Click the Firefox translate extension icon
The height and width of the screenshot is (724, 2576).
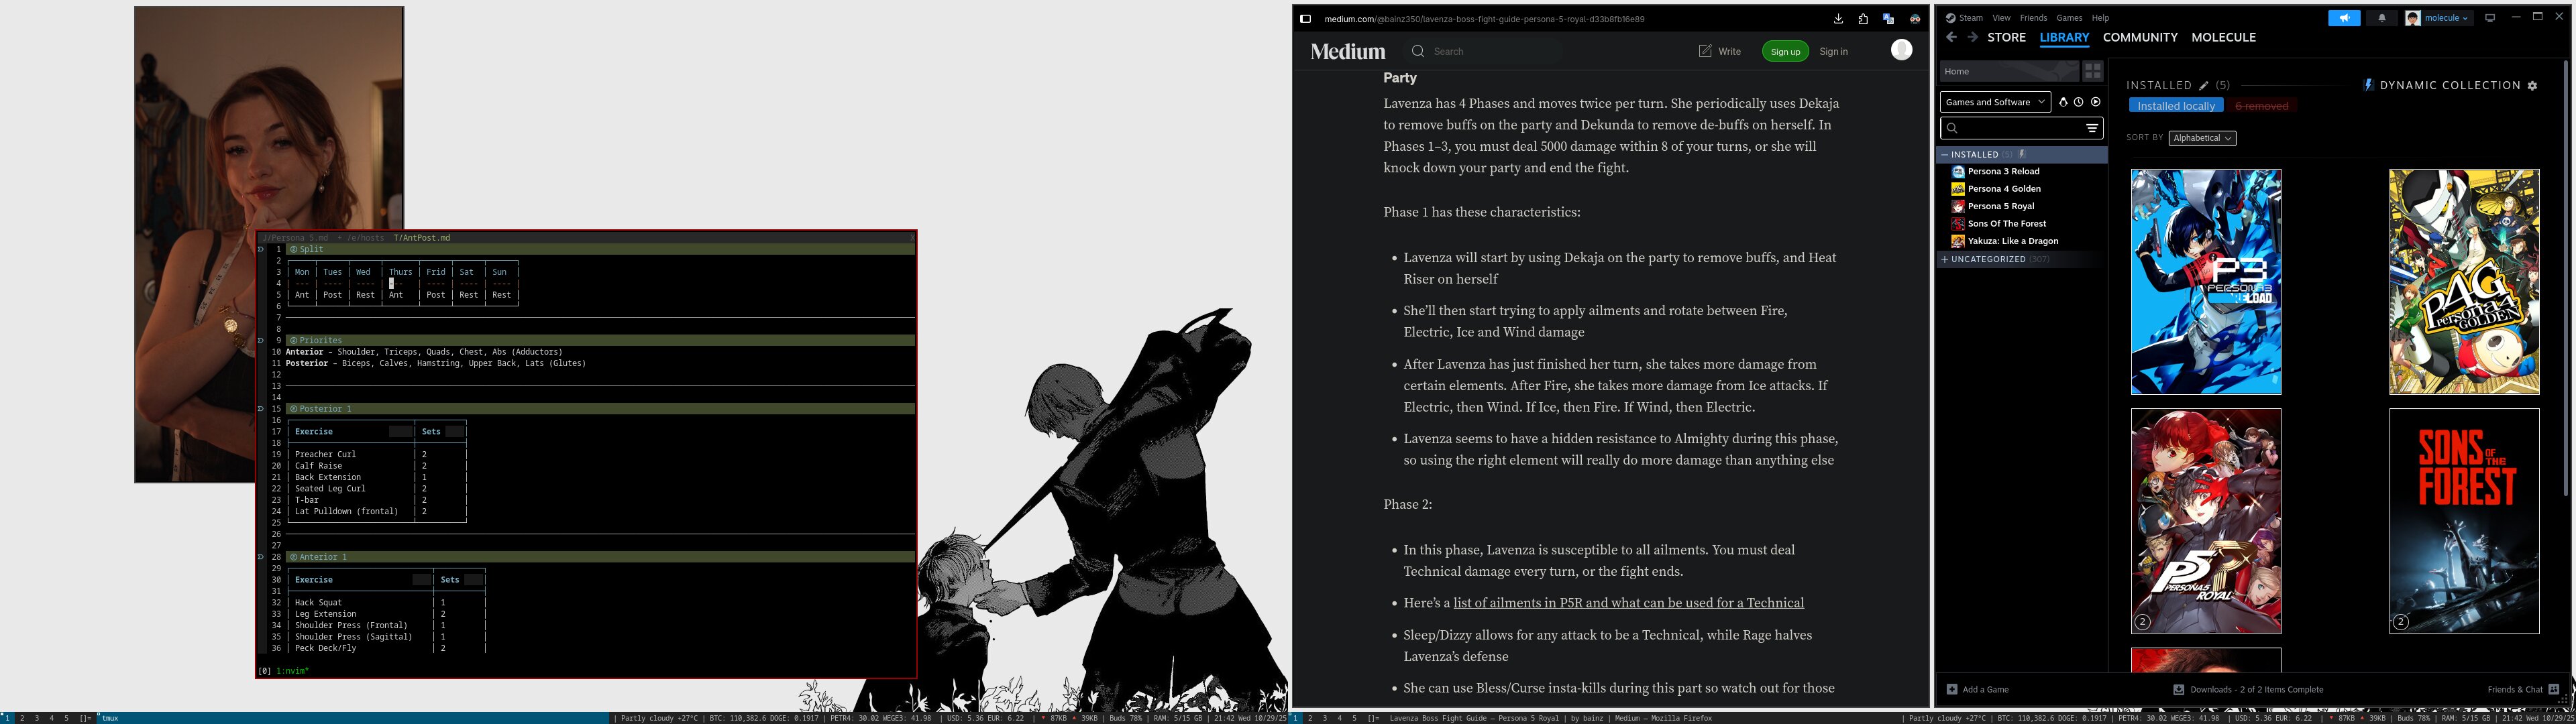1888,19
